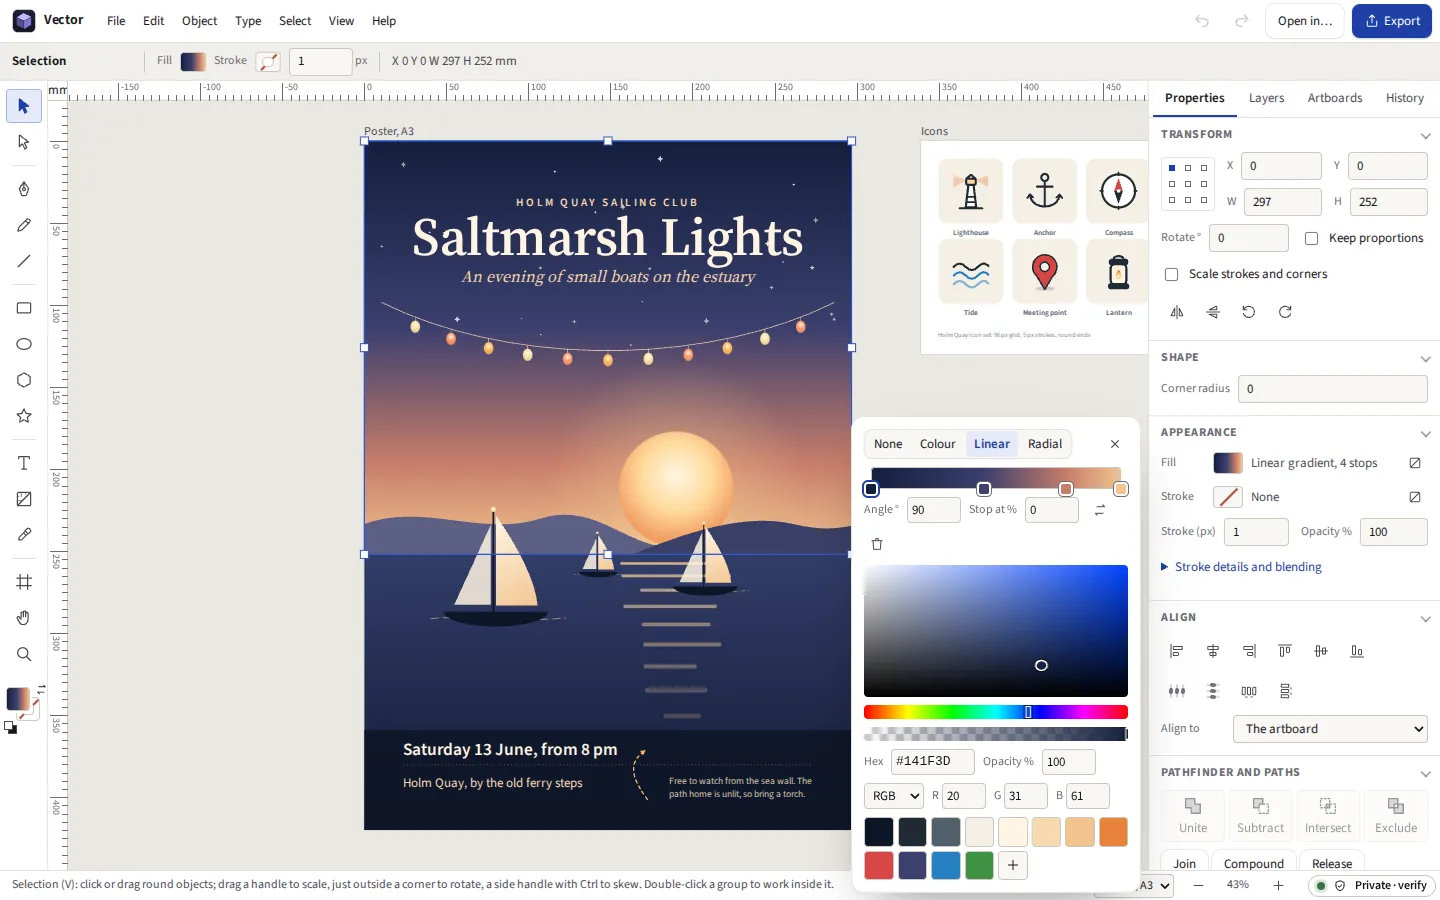
Task: Collapse the Shape section
Action: pyautogui.click(x=1425, y=358)
